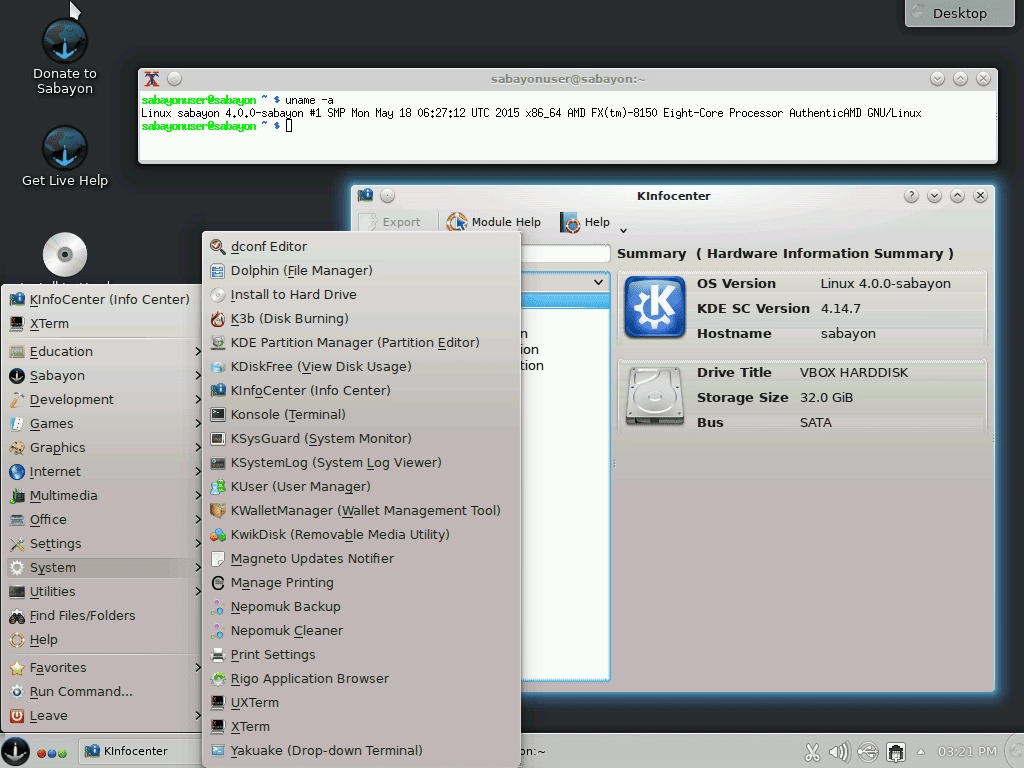This screenshot has width=1024, height=768.
Task: Open Find Files/Folders from main menu
Action: click(104, 616)
